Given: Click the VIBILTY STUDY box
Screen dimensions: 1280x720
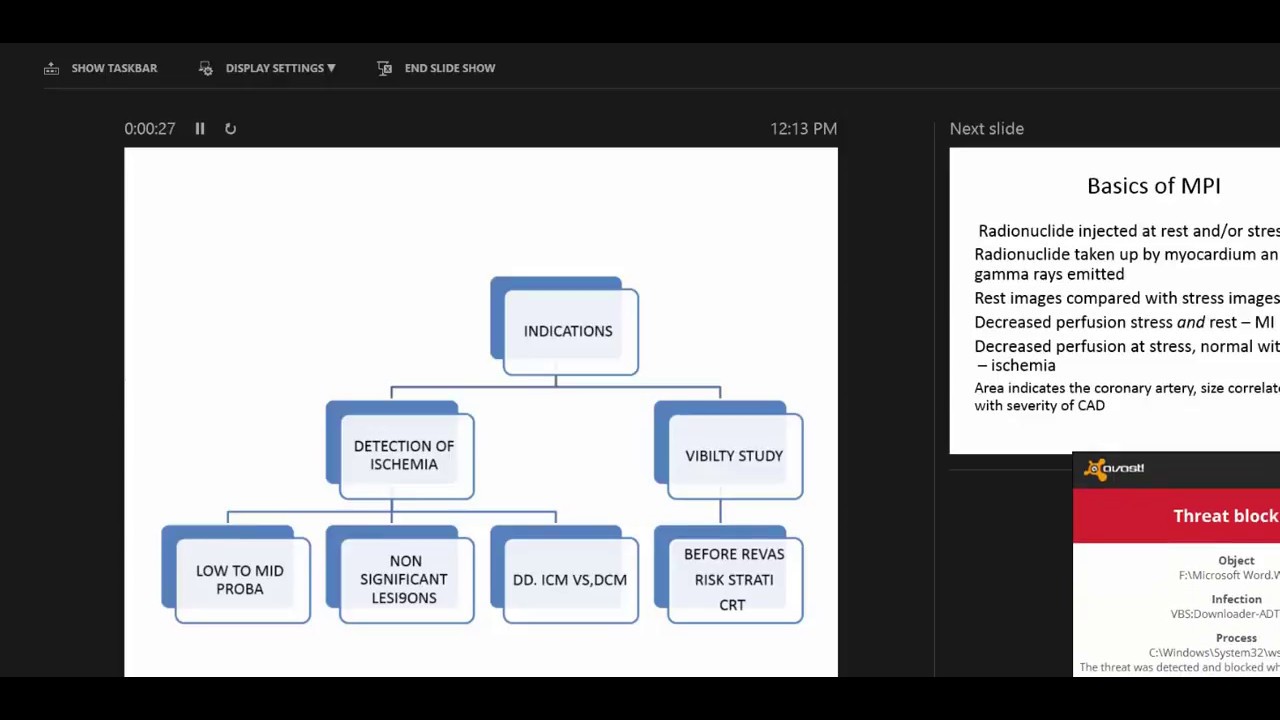Looking at the screenshot, I should click(x=735, y=456).
